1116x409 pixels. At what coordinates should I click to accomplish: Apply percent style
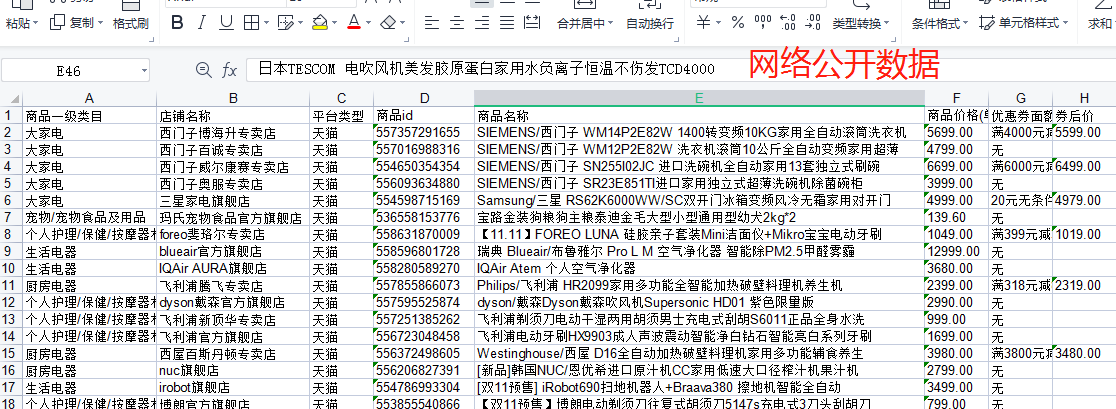coord(737,23)
